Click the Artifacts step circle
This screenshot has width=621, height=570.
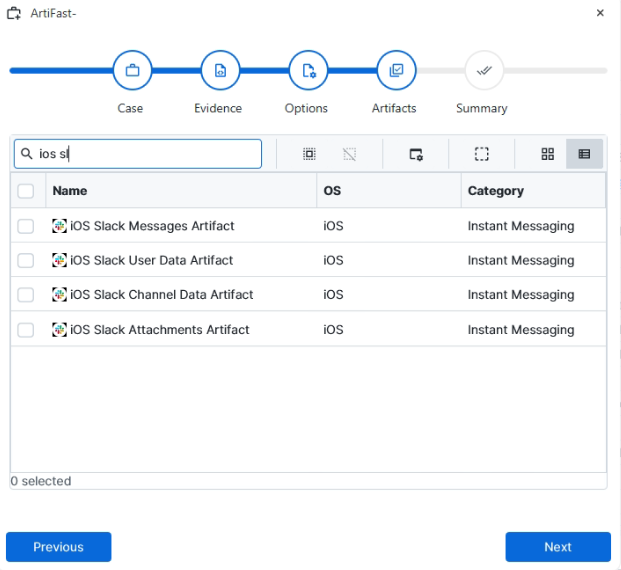point(396,71)
